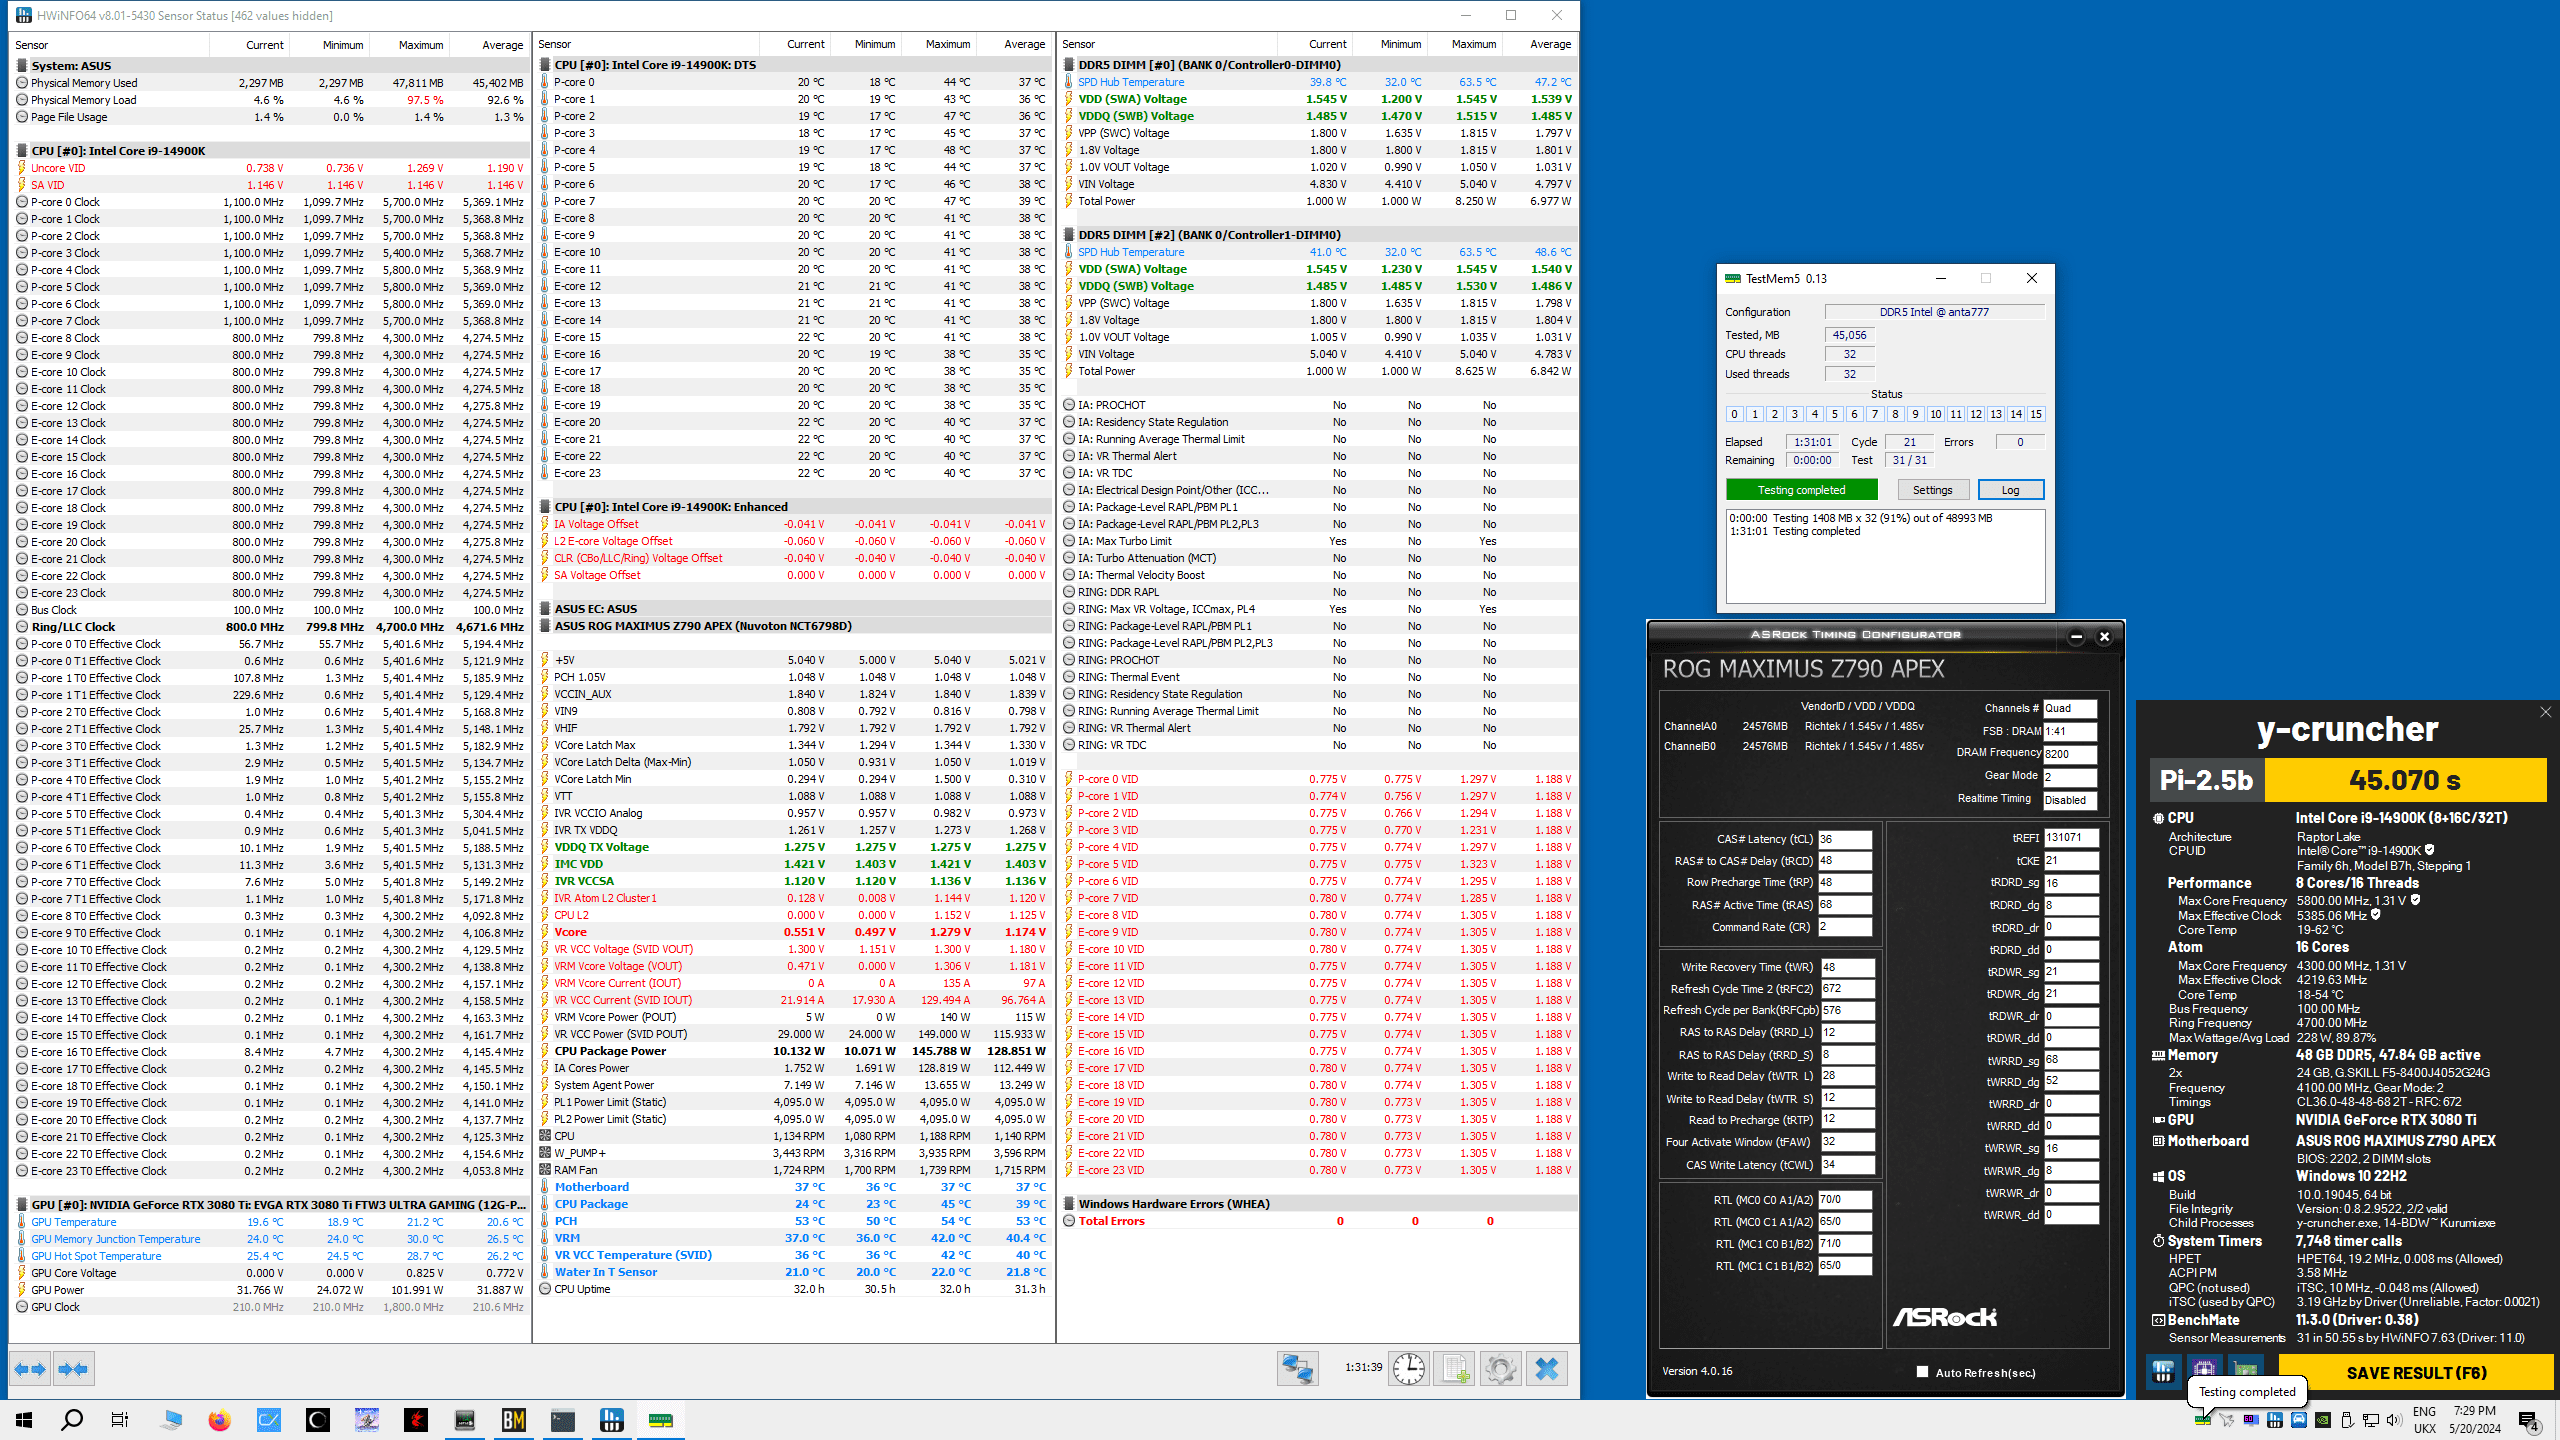The height and width of the screenshot is (1440, 2560).
Task: Open the Windows notification center icon
Action: (x=2529, y=1420)
